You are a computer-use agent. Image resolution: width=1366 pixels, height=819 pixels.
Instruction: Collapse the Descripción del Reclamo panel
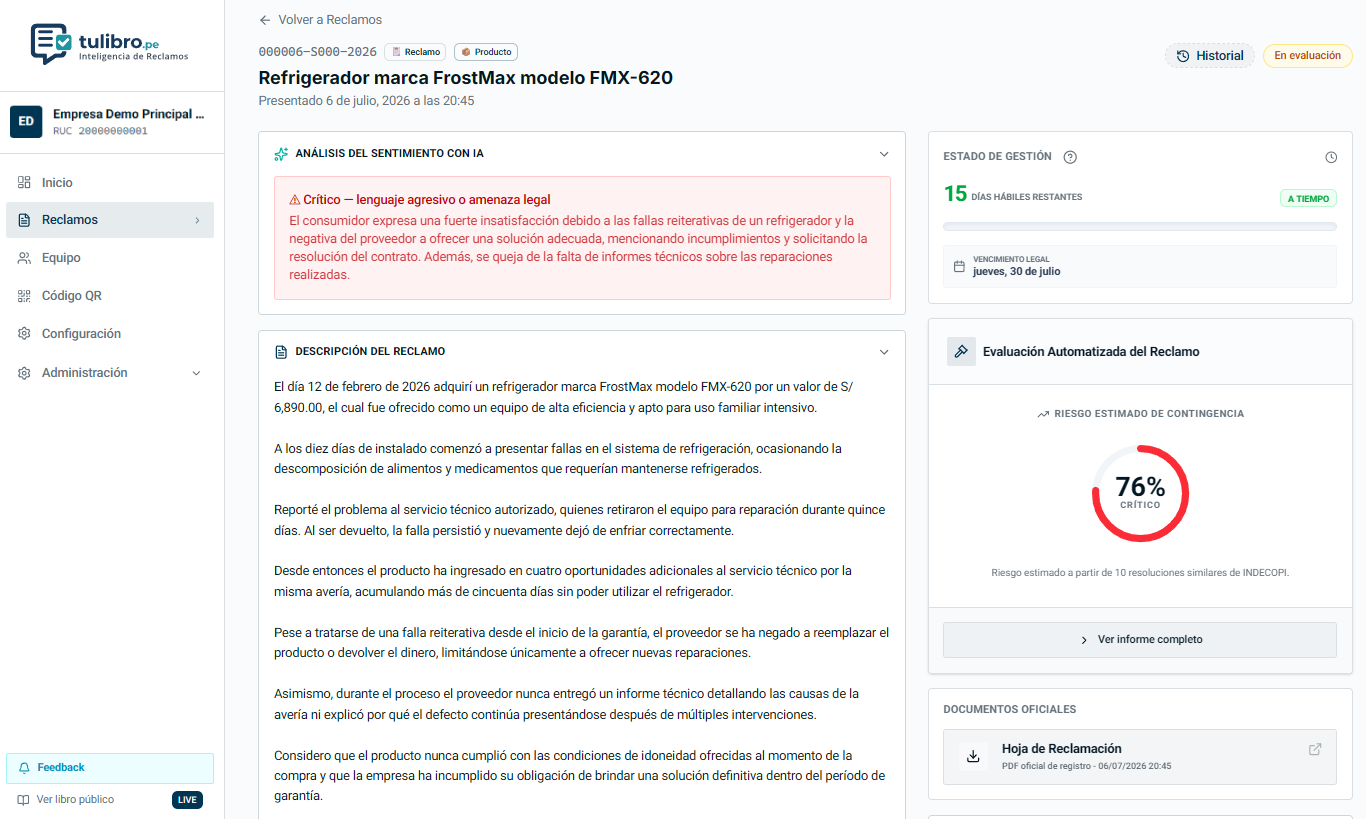(x=884, y=352)
